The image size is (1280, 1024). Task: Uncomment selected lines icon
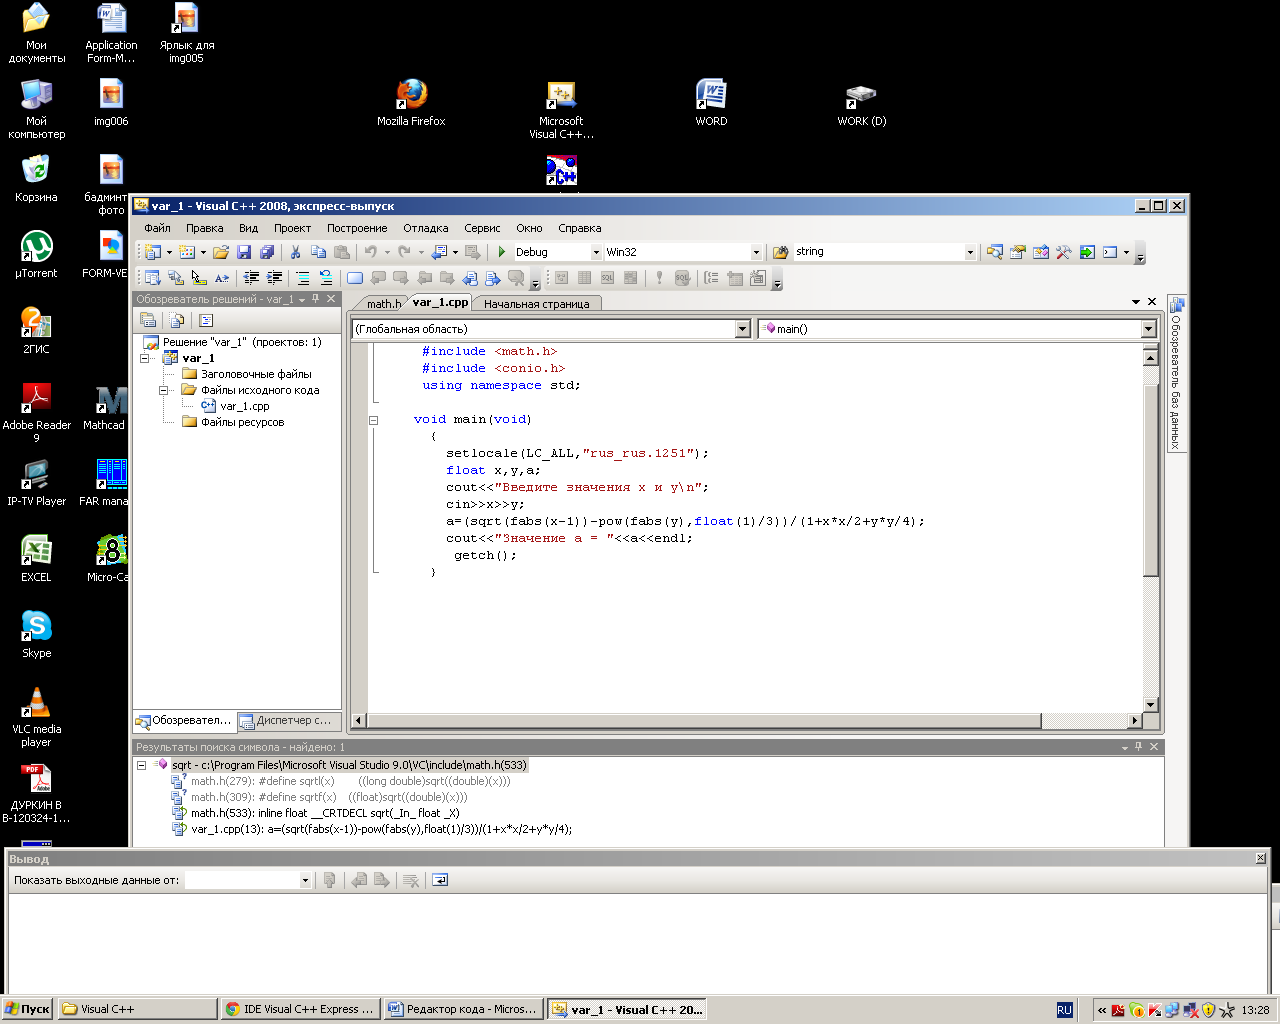pyautogui.click(x=325, y=278)
